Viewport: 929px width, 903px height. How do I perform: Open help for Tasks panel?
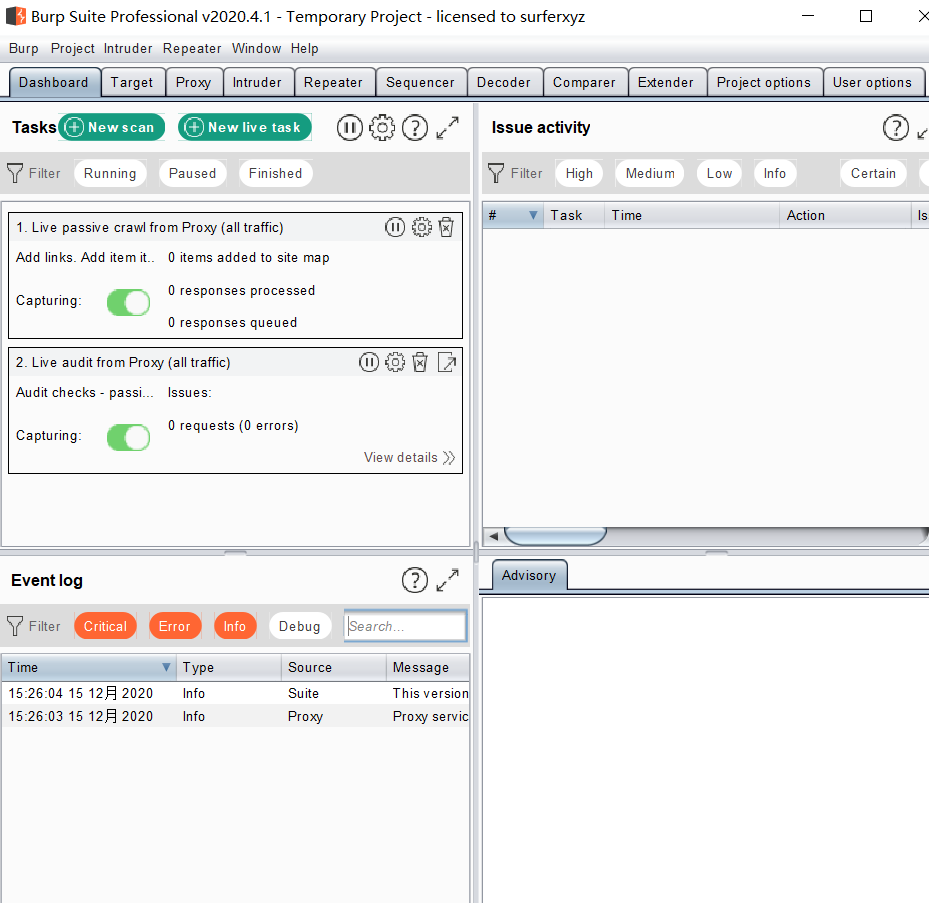[x=415, y=127]
